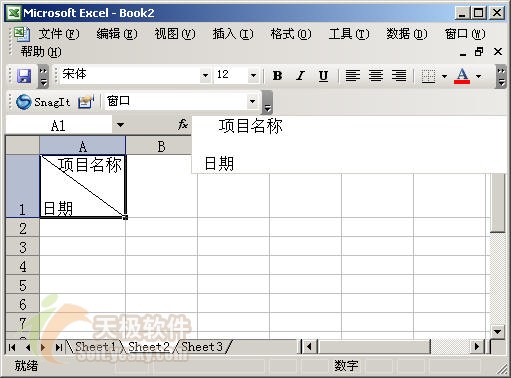511x378 pixels.
Task: Expand formatting toolbar options at far right
Action: tap(501, 76)
